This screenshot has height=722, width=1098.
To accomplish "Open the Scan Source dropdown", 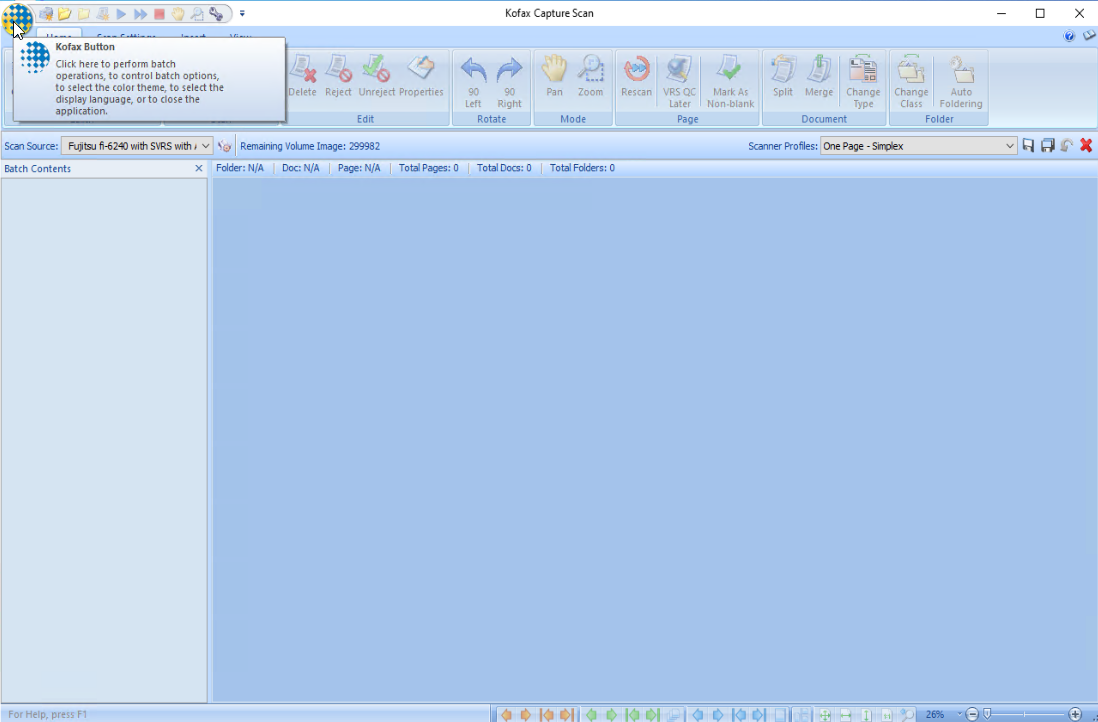I will click(137, 146).
